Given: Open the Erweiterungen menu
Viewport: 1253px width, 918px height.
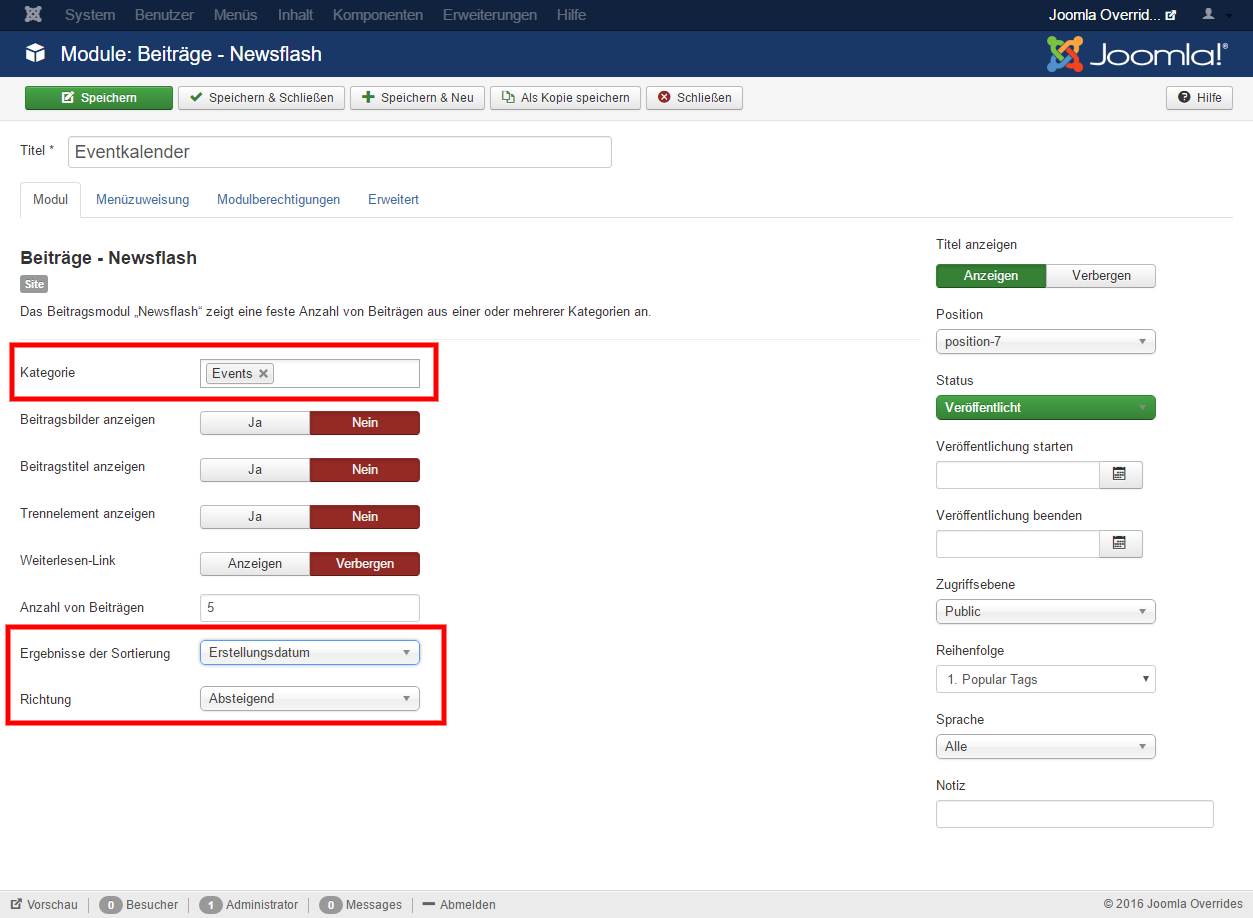Looking at the screenshot, I should [489, 15].
